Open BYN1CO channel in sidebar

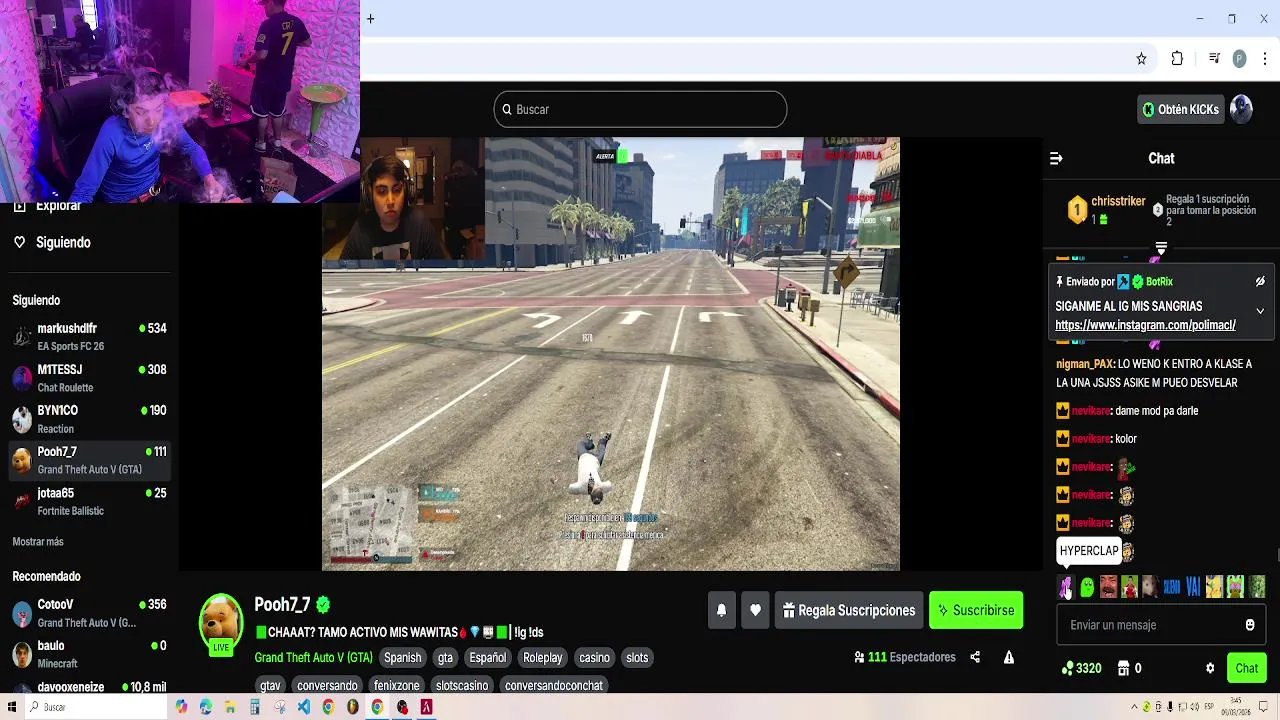(x=89, y=419)
